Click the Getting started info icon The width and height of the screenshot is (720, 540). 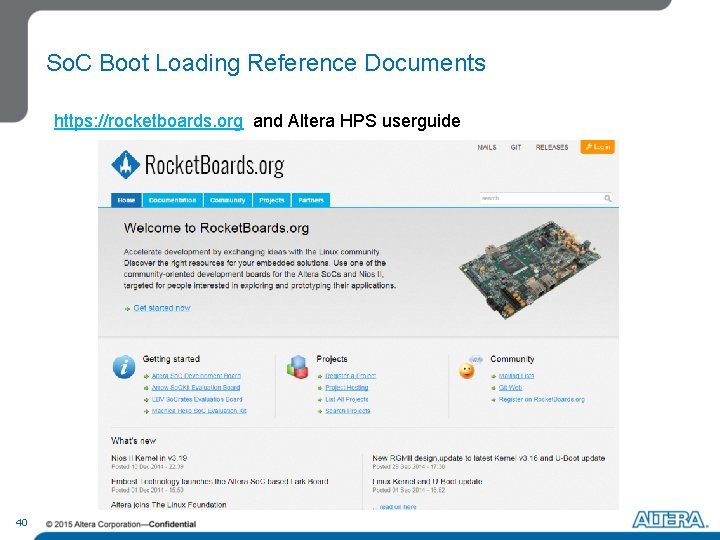(x=124, y=366)
